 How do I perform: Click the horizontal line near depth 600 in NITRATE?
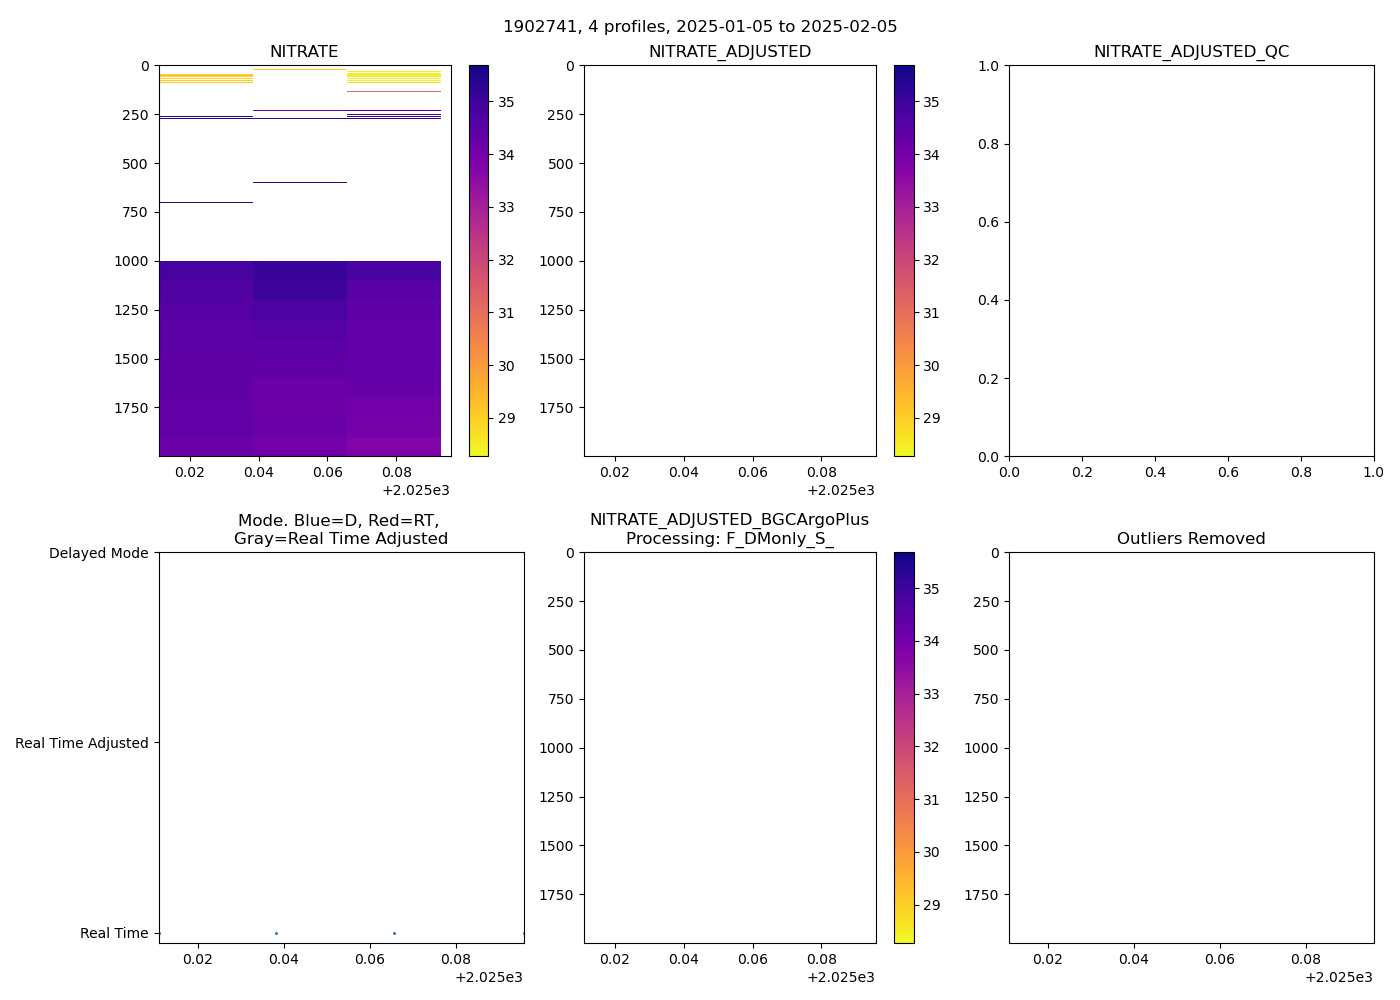click(x=300, y=182)
